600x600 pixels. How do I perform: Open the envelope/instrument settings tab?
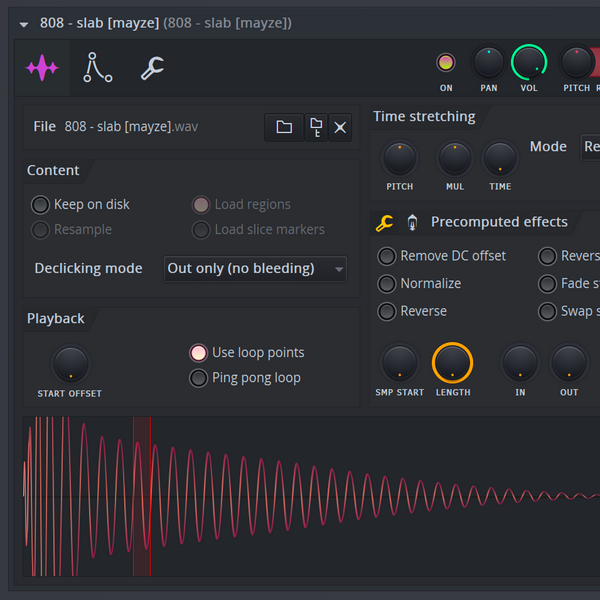[x=98, y=68]
